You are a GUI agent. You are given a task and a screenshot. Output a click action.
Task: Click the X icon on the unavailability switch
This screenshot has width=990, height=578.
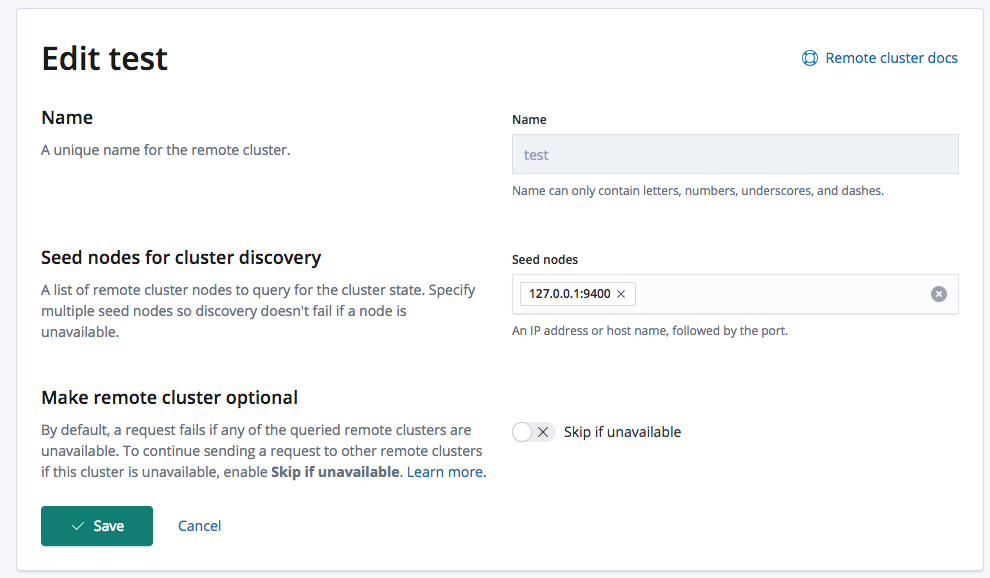[x=541, y=431]
